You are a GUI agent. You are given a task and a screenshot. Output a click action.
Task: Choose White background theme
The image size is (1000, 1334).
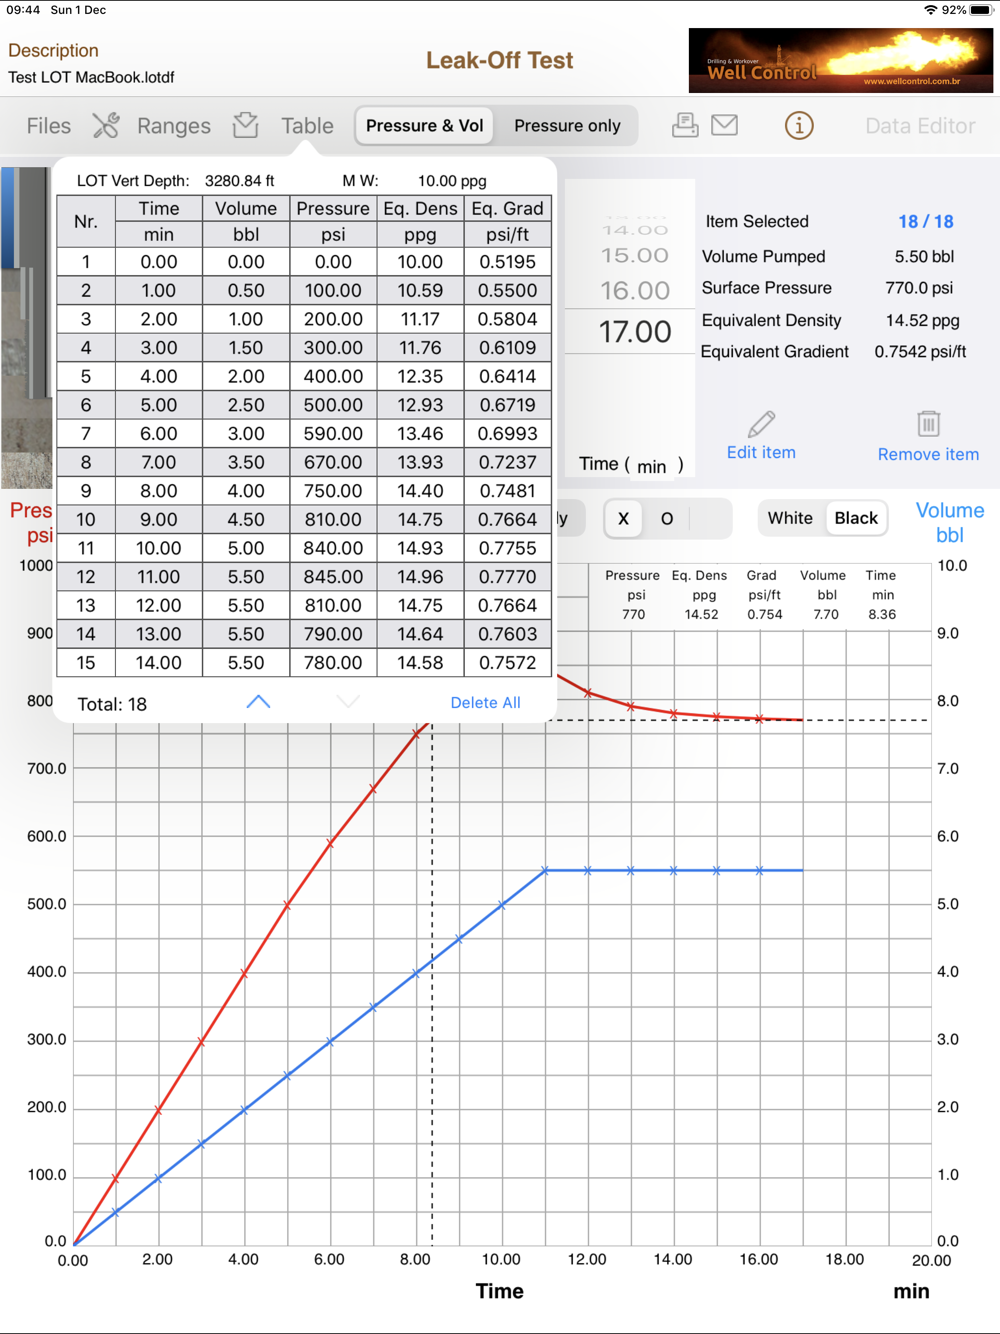790,518
